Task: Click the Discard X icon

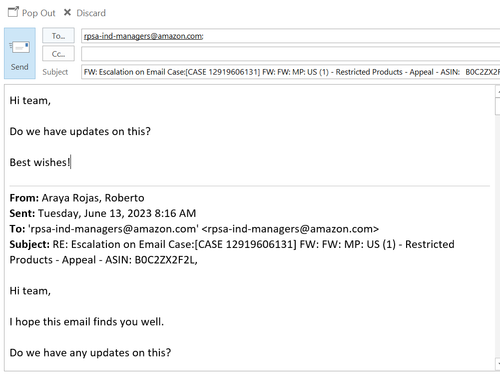Action: click(x=67, y=13)
